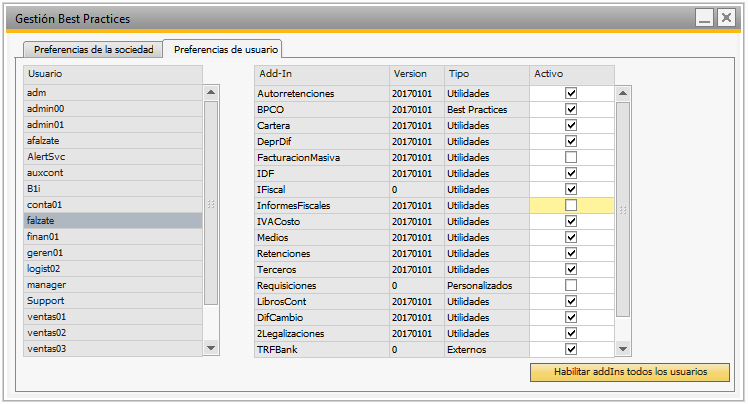
Task: Uncheck Activo for Autorretenciones add-in
Action: (571, 93)
